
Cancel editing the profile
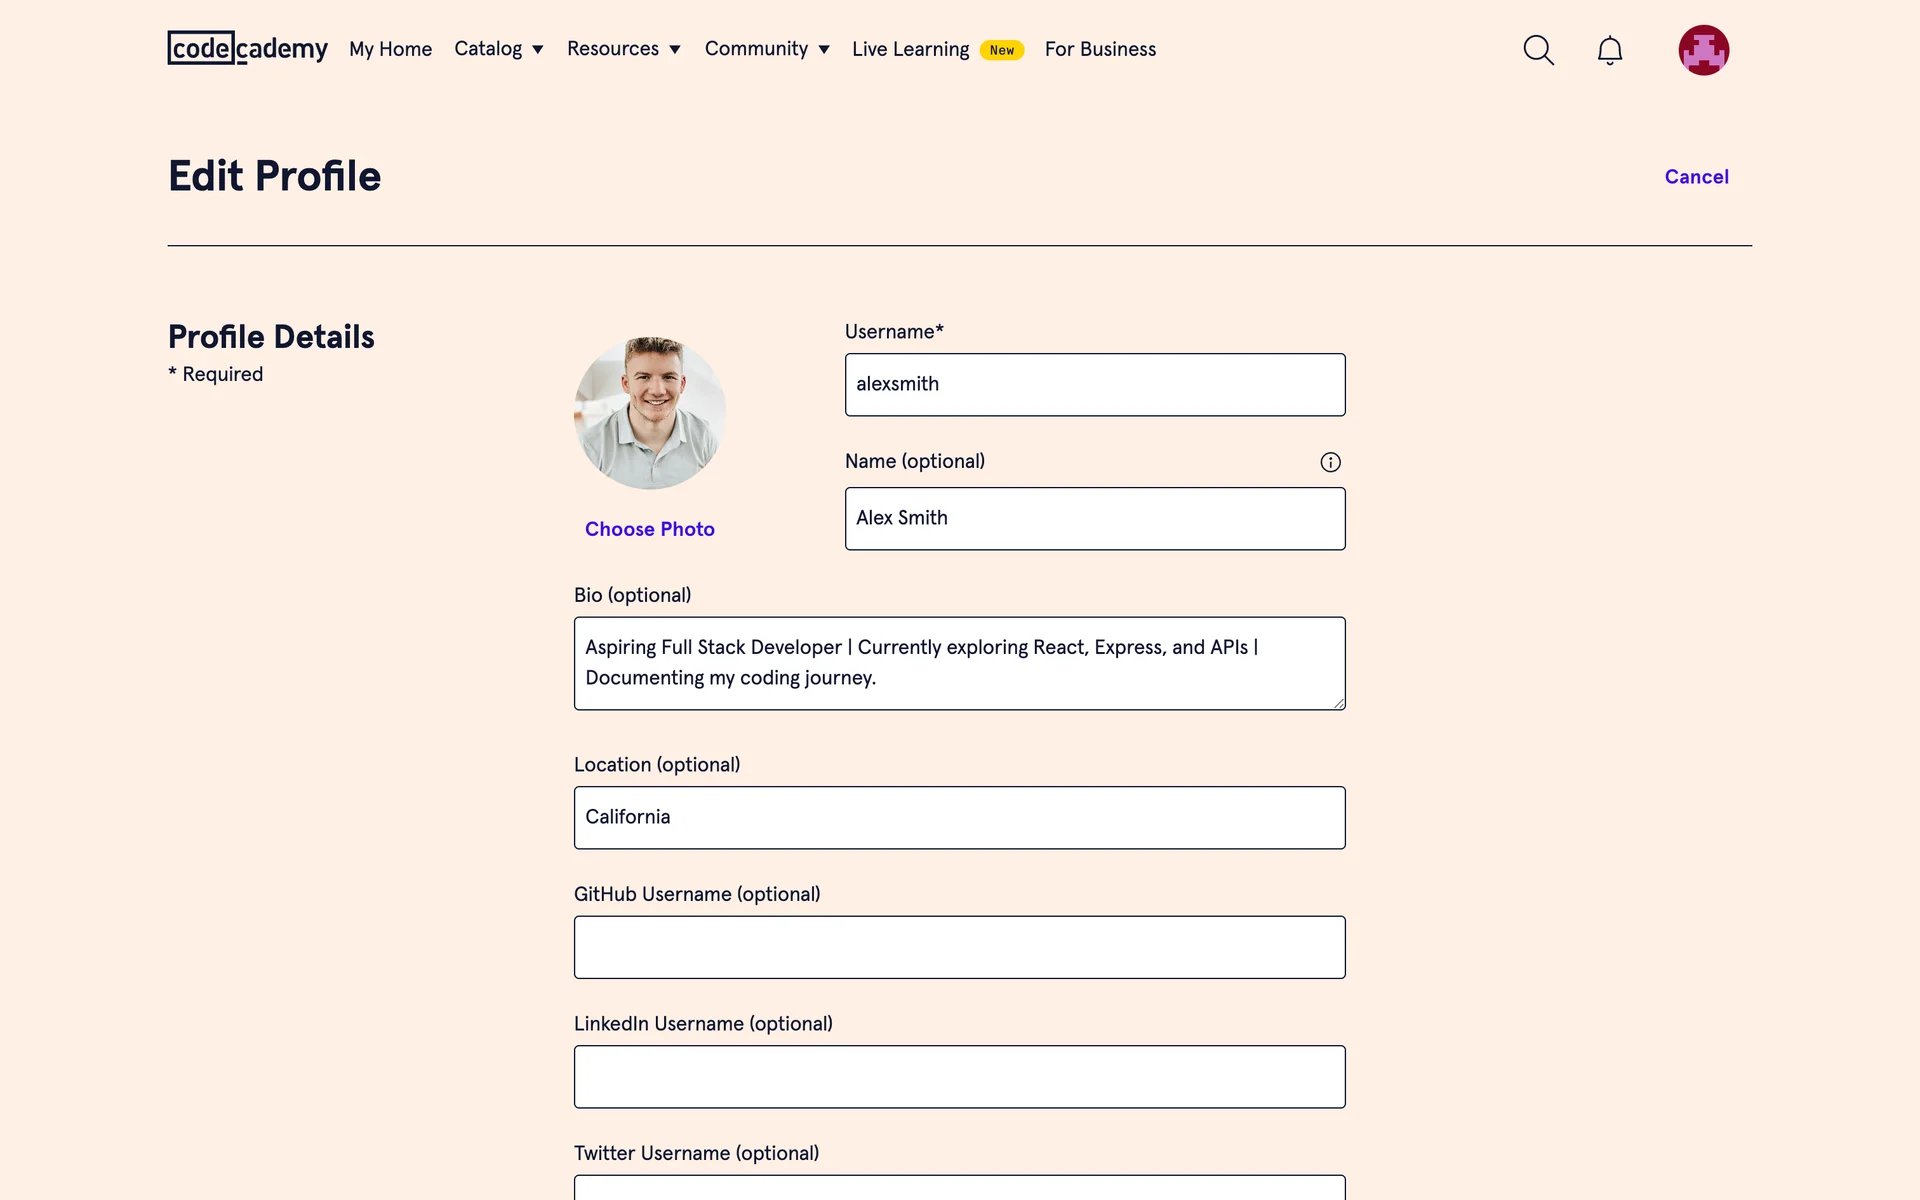click(1696, 177)
